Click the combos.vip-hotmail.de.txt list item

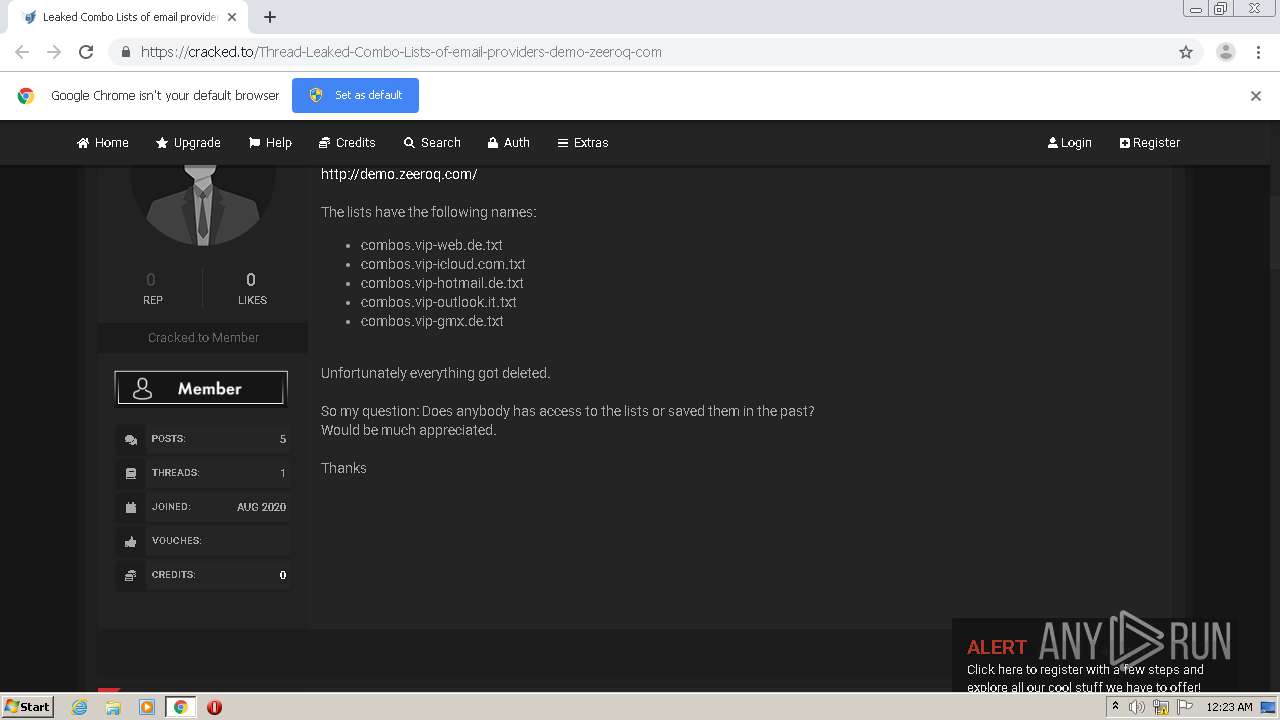442,283
